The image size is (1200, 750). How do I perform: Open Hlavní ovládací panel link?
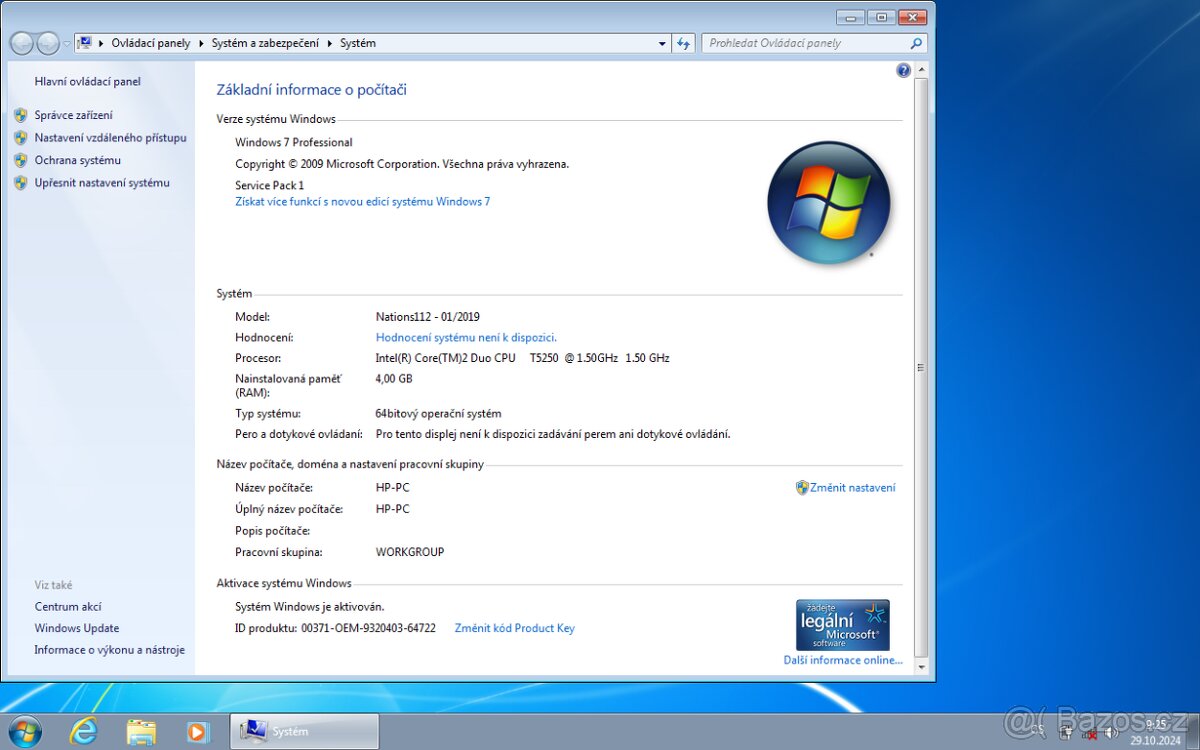point(88,82)
